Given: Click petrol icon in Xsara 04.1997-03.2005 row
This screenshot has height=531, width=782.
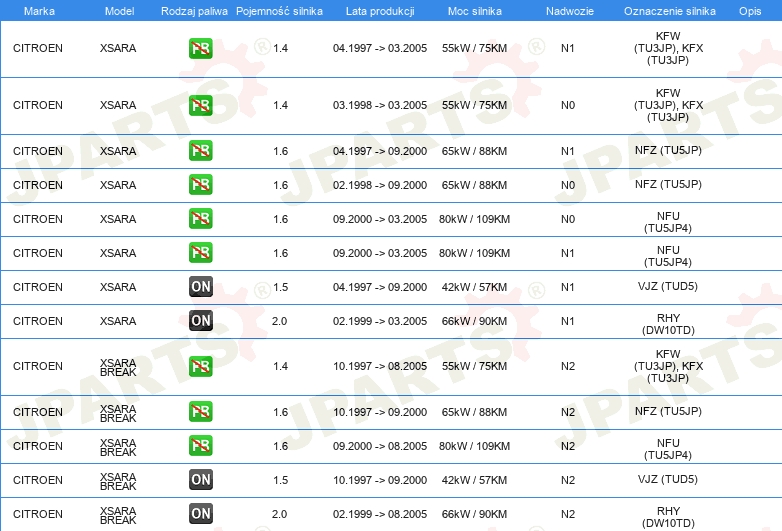Looking at the screenshot, I should 200,48.
